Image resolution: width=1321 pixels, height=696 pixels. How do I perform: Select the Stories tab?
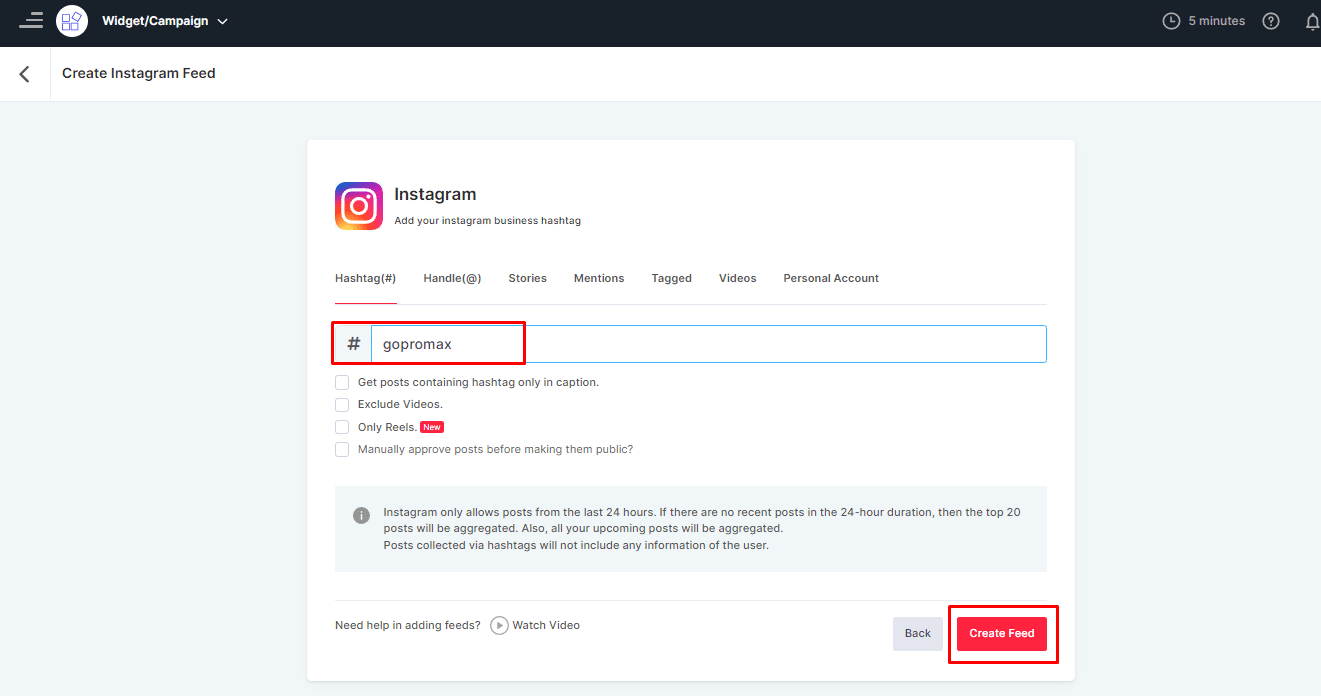[527, 278]
